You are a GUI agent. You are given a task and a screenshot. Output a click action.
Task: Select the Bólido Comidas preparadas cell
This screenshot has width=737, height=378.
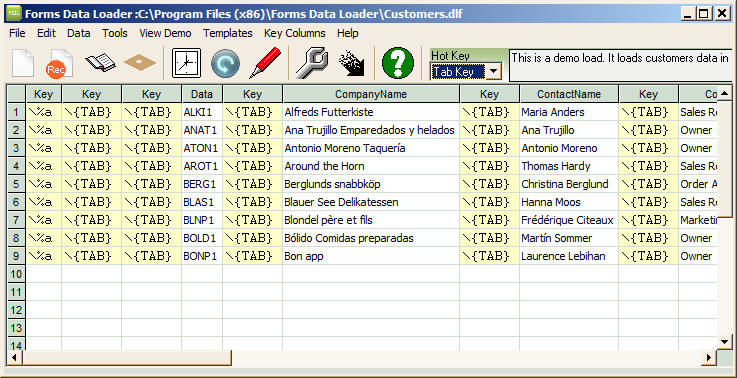pyautogui.click(x=371, y=238)
